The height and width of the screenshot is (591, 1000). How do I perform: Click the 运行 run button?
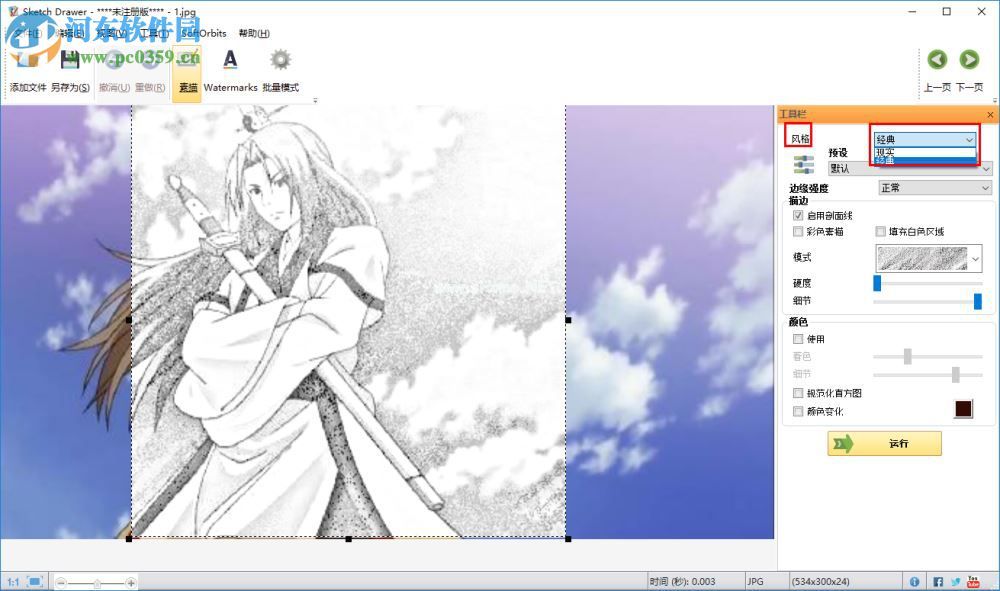(x=885, y=443)
